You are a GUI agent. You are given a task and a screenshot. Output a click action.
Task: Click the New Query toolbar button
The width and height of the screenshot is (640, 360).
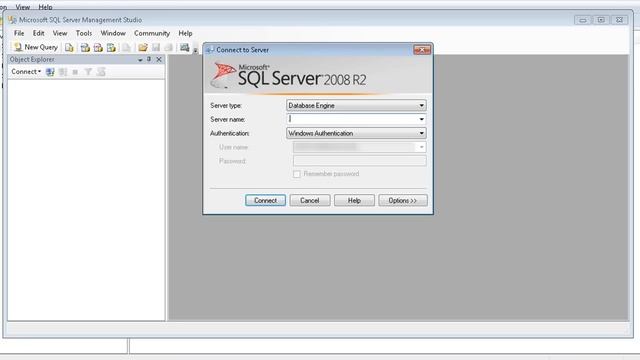(36, 47)
